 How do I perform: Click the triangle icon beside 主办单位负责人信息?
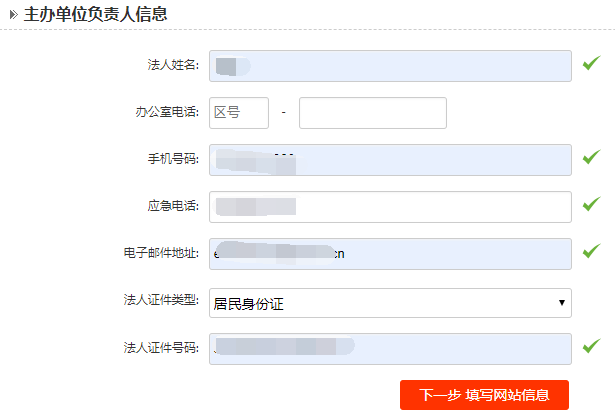[x=13, y=15]
